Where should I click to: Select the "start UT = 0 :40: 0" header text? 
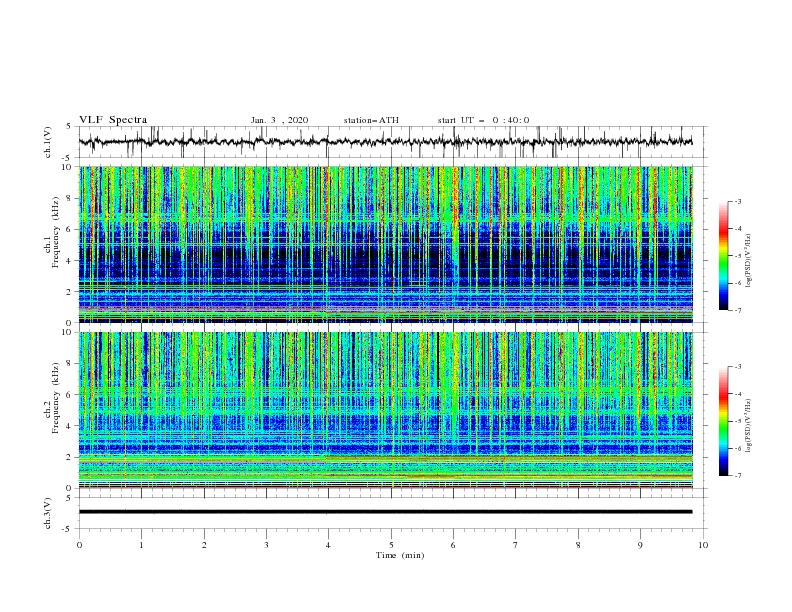tap(483, 120)
